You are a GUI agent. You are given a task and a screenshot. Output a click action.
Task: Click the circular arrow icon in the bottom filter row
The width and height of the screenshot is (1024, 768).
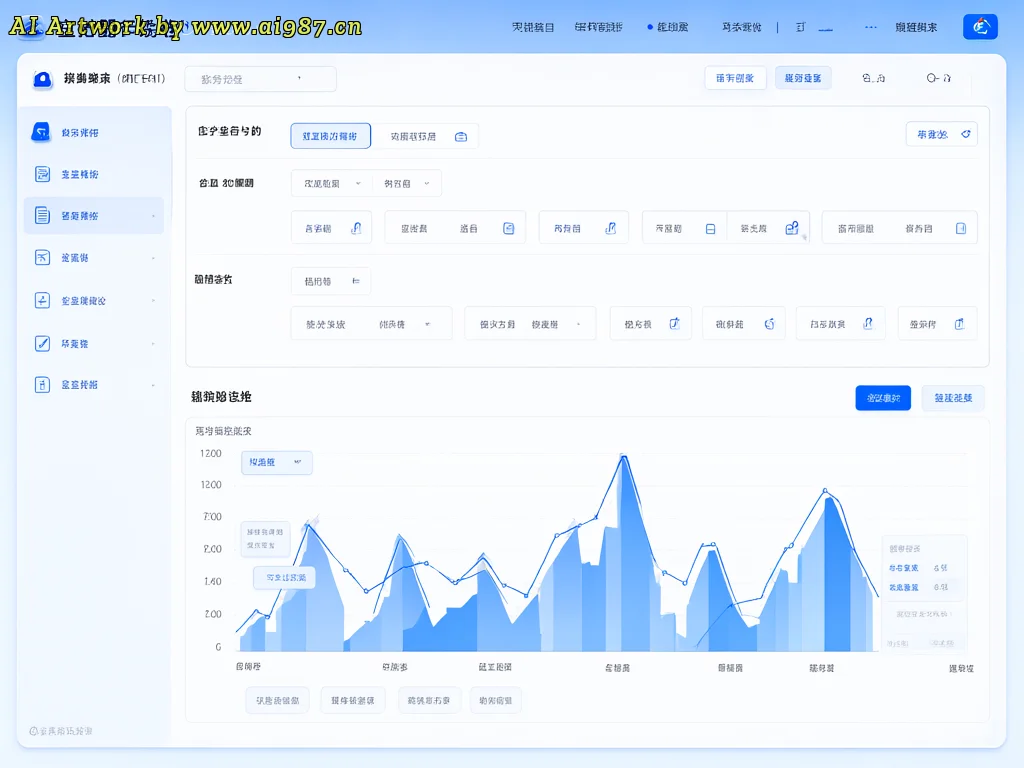[770, 323]
